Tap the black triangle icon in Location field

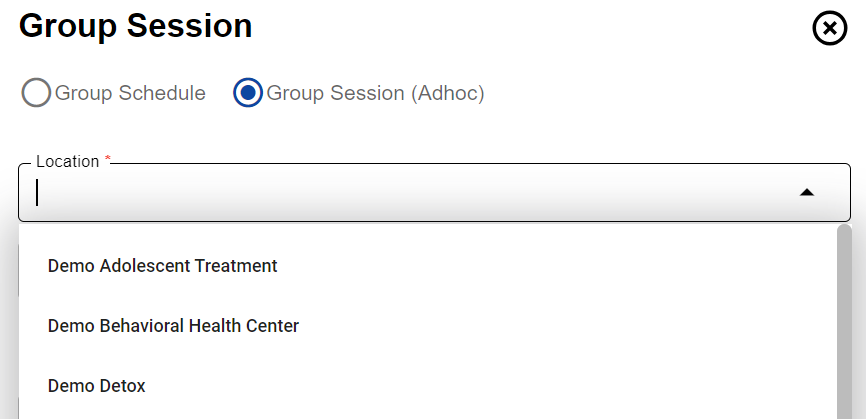pos(807,192)
